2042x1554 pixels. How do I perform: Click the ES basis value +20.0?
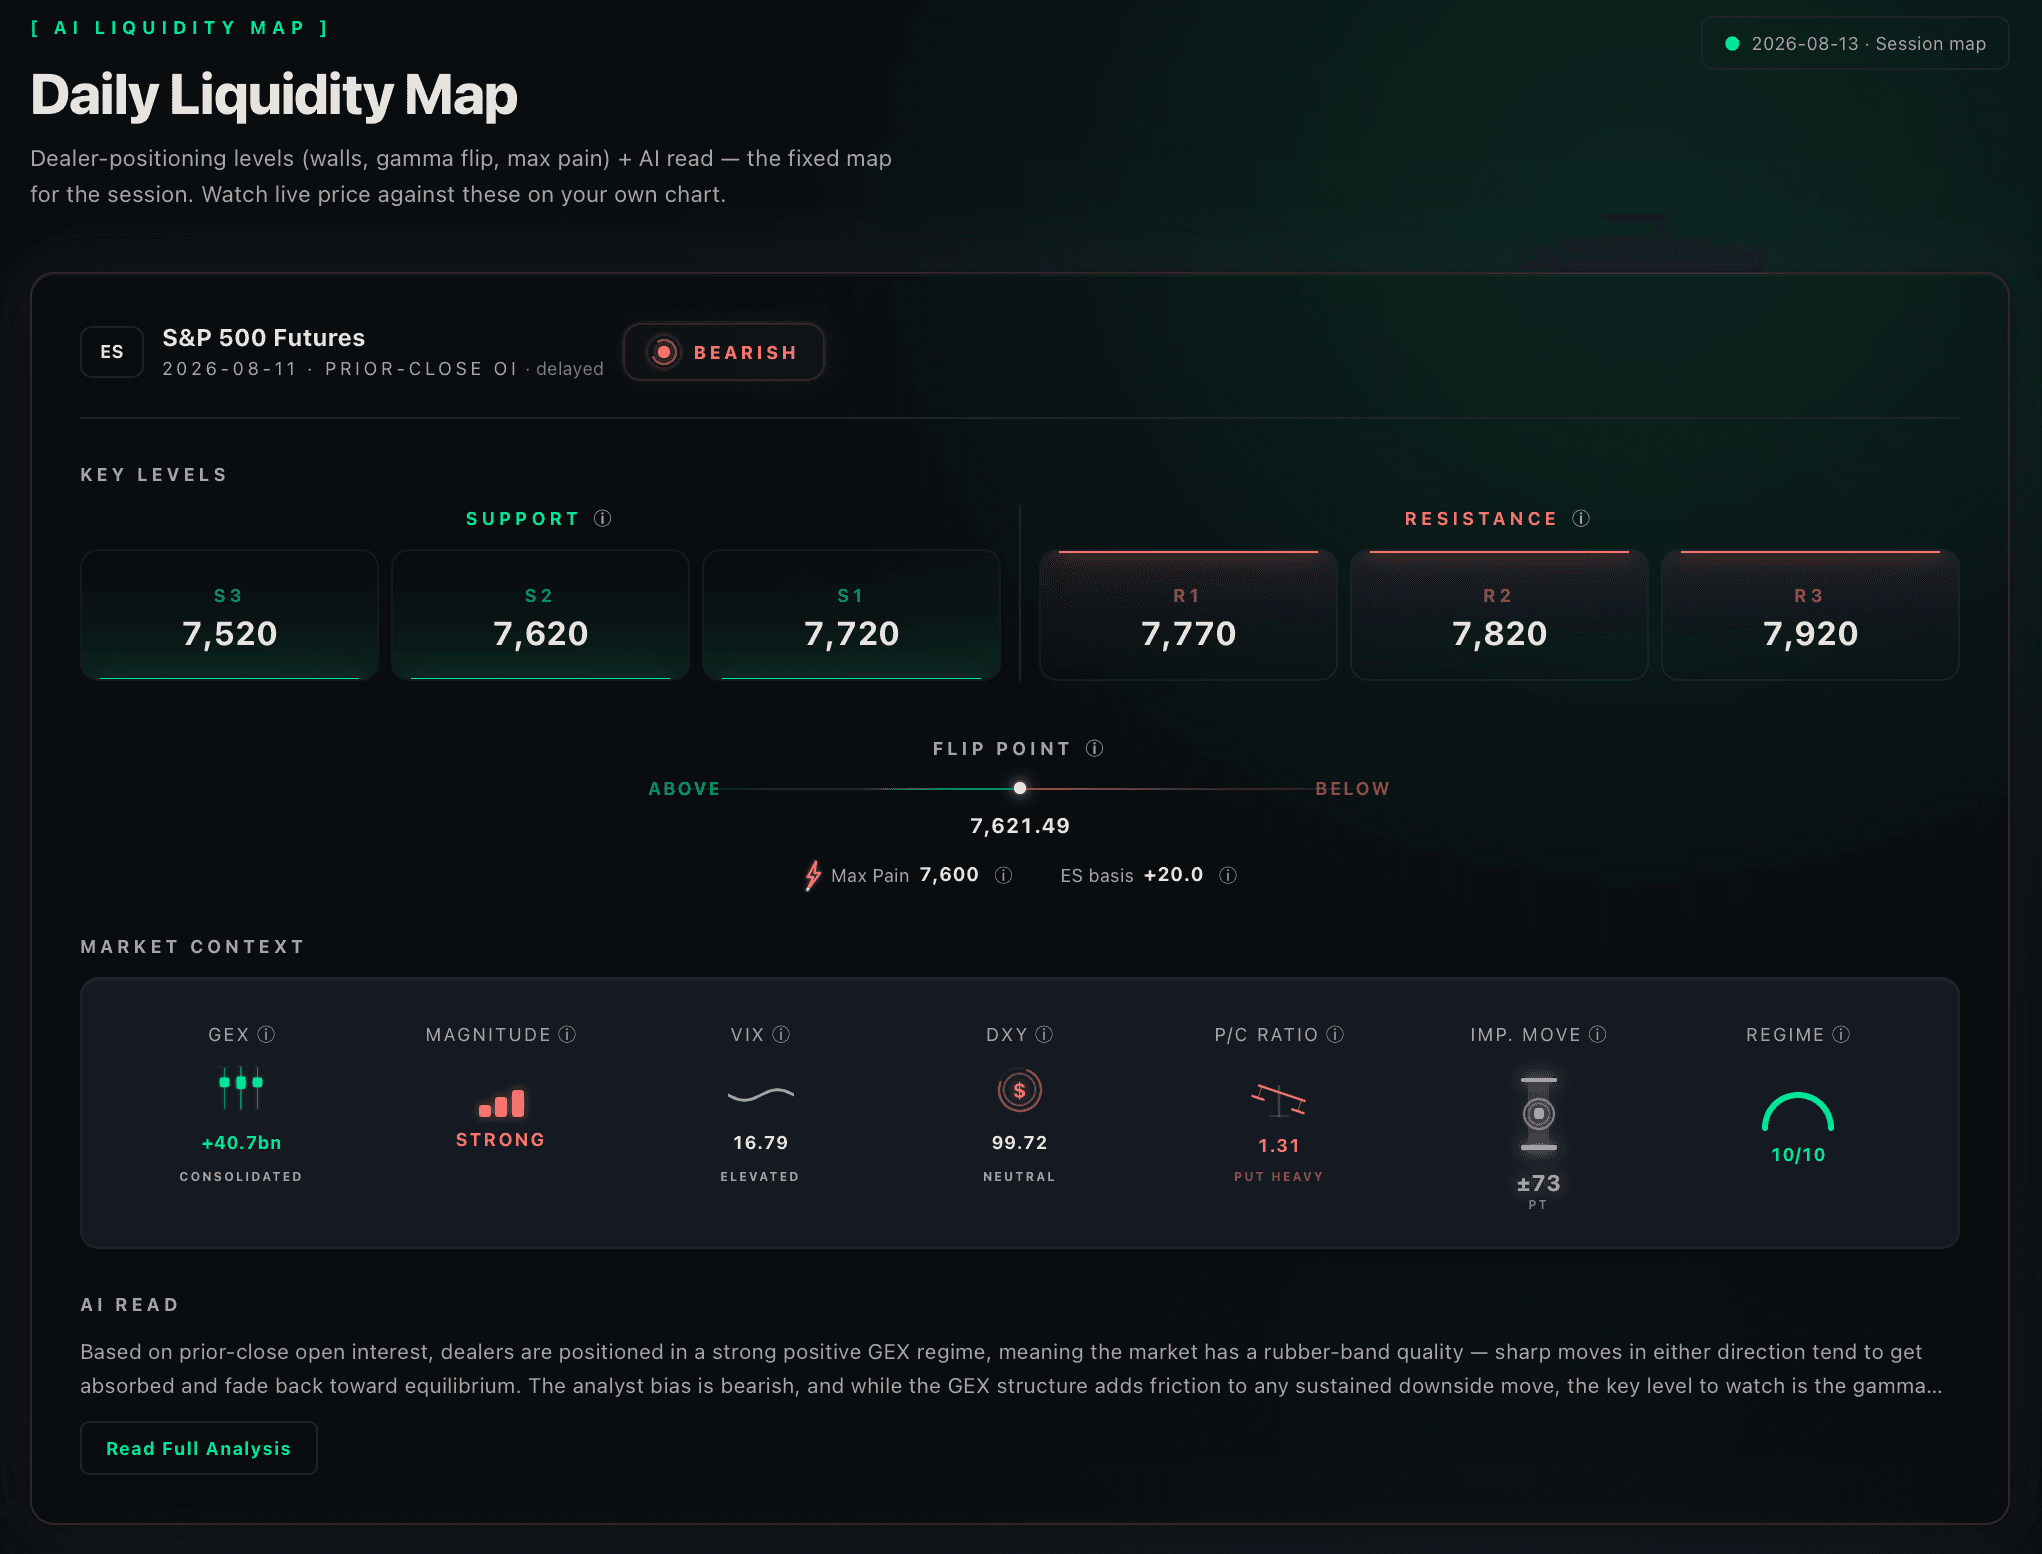(1174, 875)
